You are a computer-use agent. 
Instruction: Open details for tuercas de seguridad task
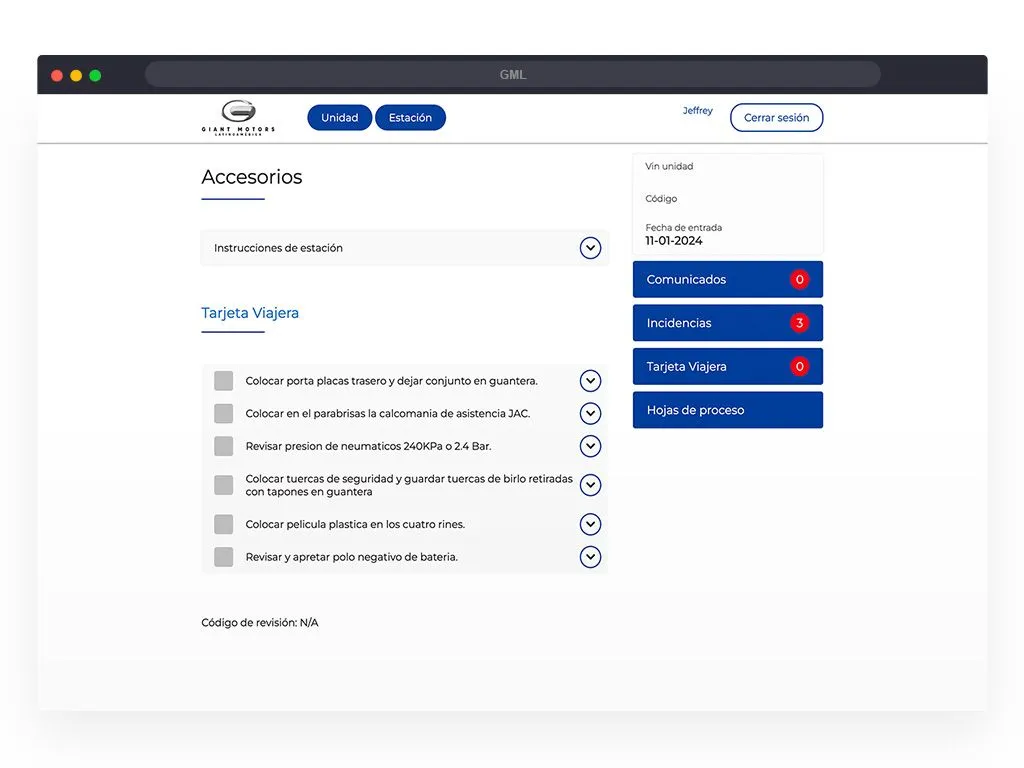pyautogui.click(x=590, y=485)
